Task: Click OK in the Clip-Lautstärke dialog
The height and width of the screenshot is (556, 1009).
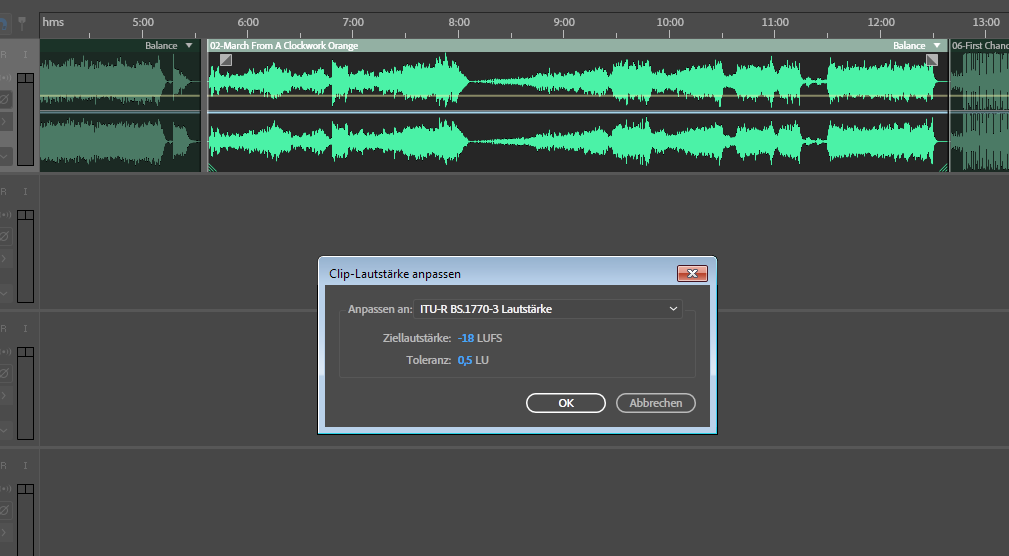Action: click(x=566, y=403)
